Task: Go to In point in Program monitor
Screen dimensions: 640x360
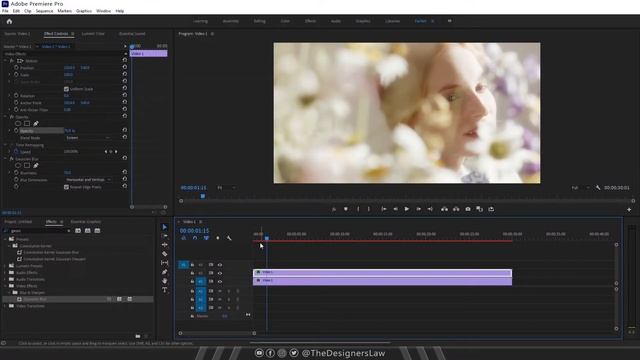Action: pyautogui.click(x=384, y=209)
